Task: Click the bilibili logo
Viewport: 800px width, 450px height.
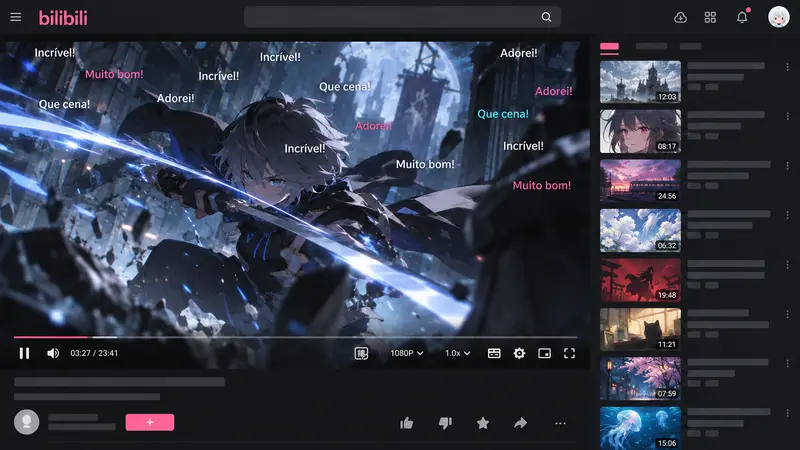Action: coord(63,18)
